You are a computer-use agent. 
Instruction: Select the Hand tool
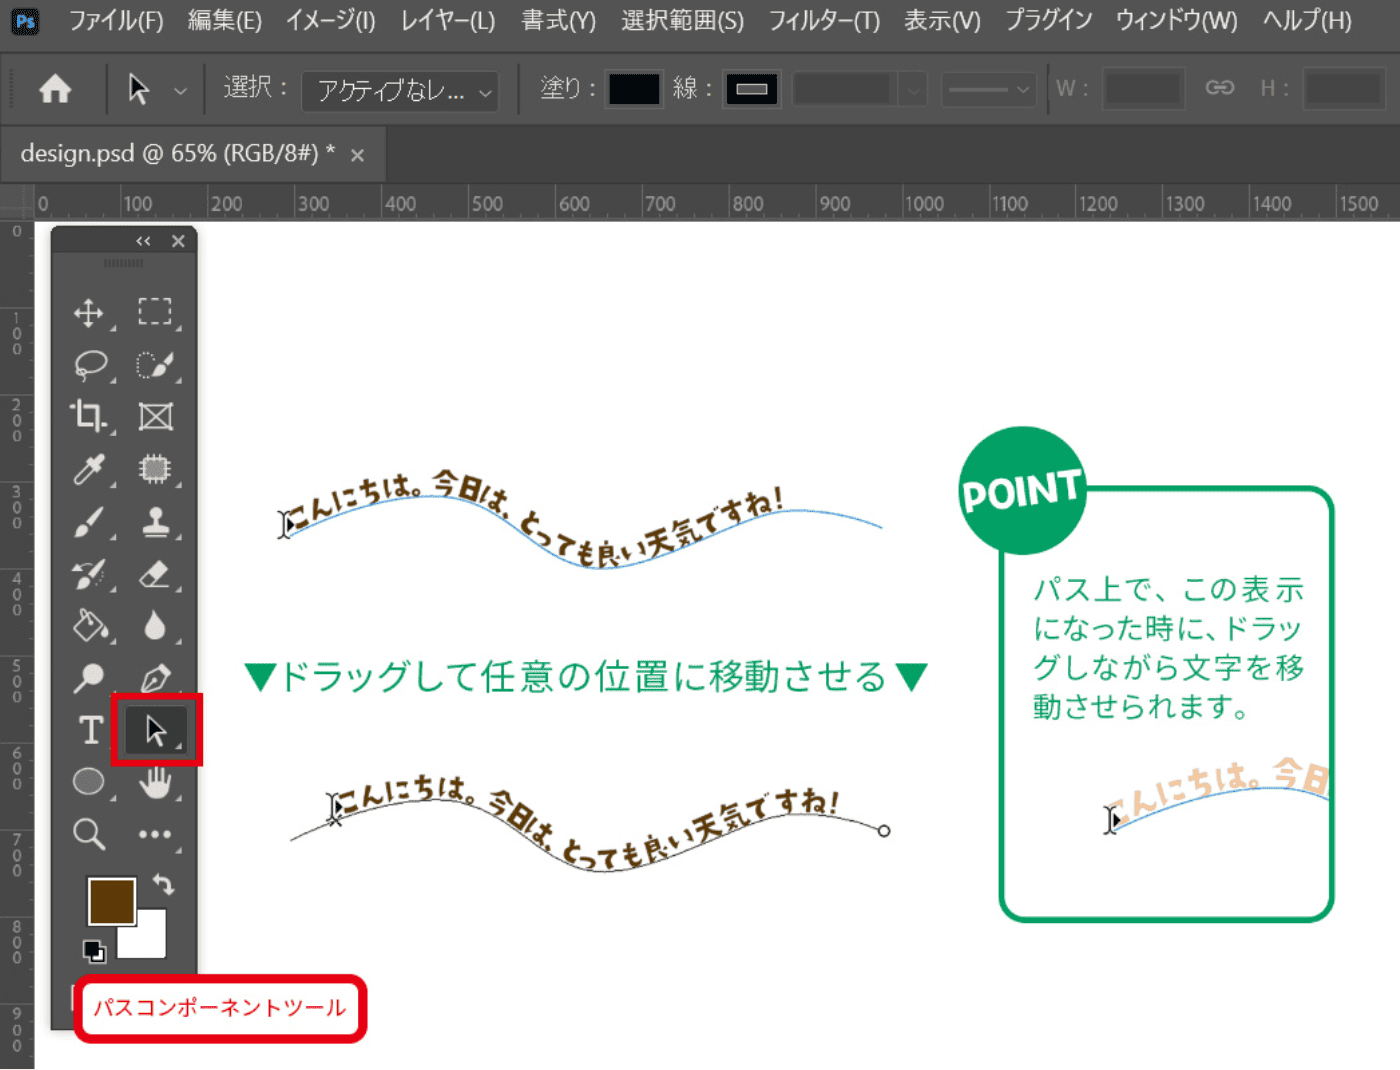pos(155,782)
